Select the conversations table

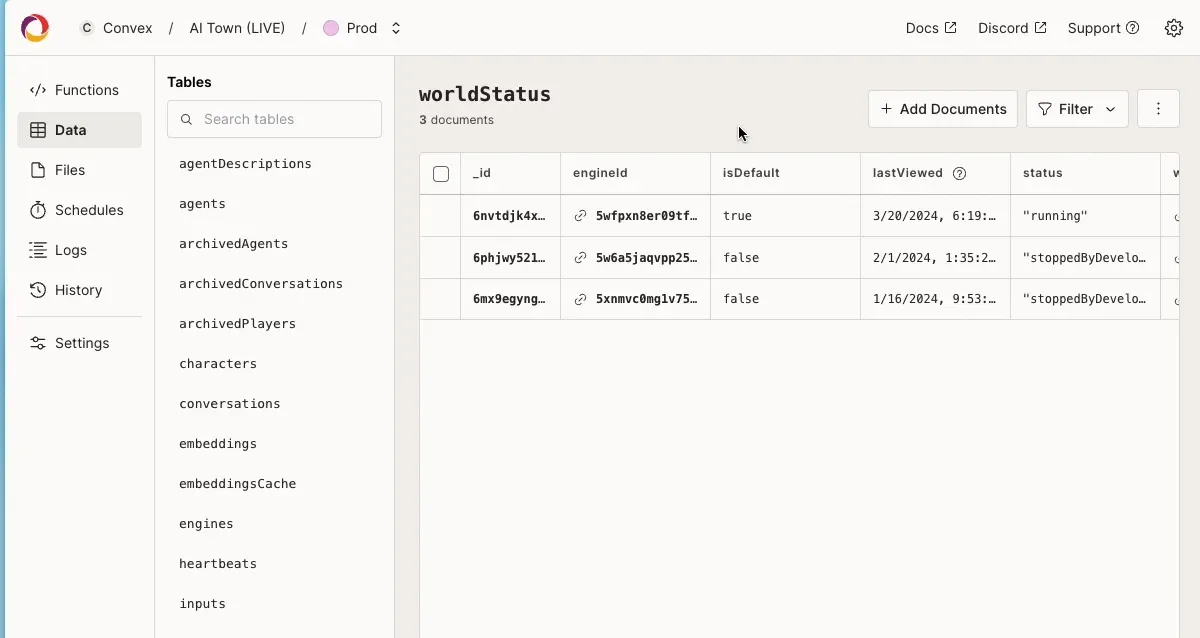pyautogui.click(x=230, y=403)
